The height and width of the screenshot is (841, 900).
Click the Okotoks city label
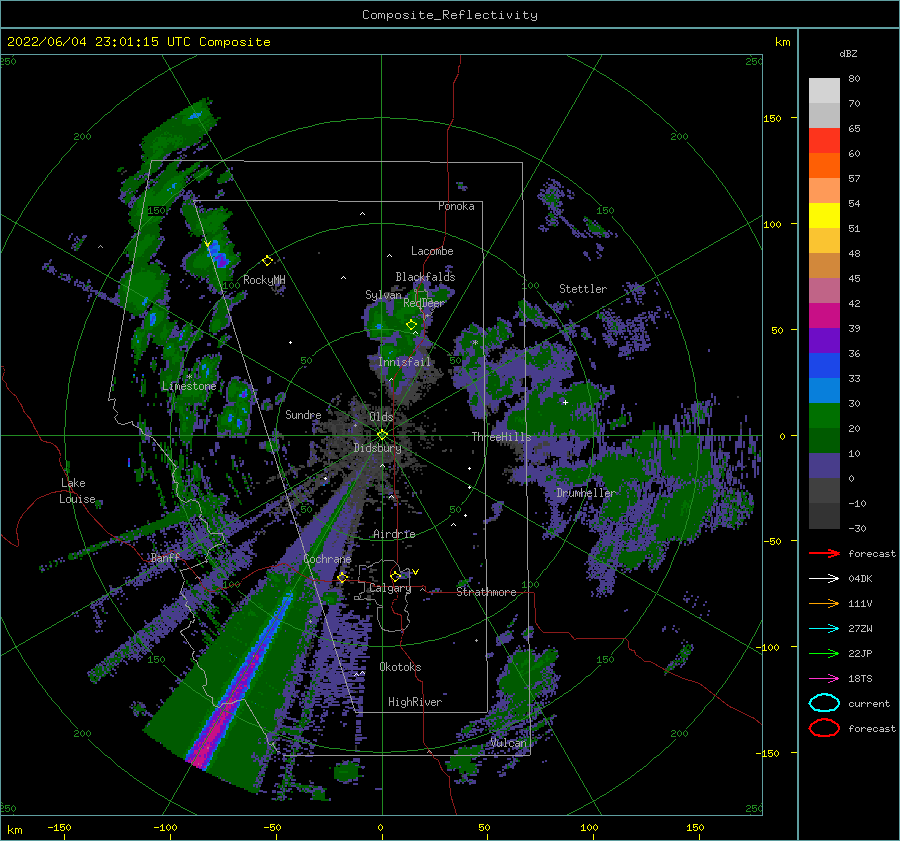tap(400, 667)
